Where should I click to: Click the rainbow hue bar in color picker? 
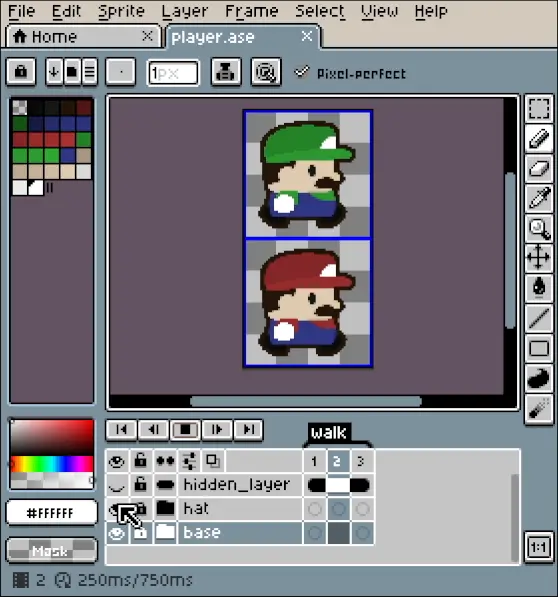[52, 464]
